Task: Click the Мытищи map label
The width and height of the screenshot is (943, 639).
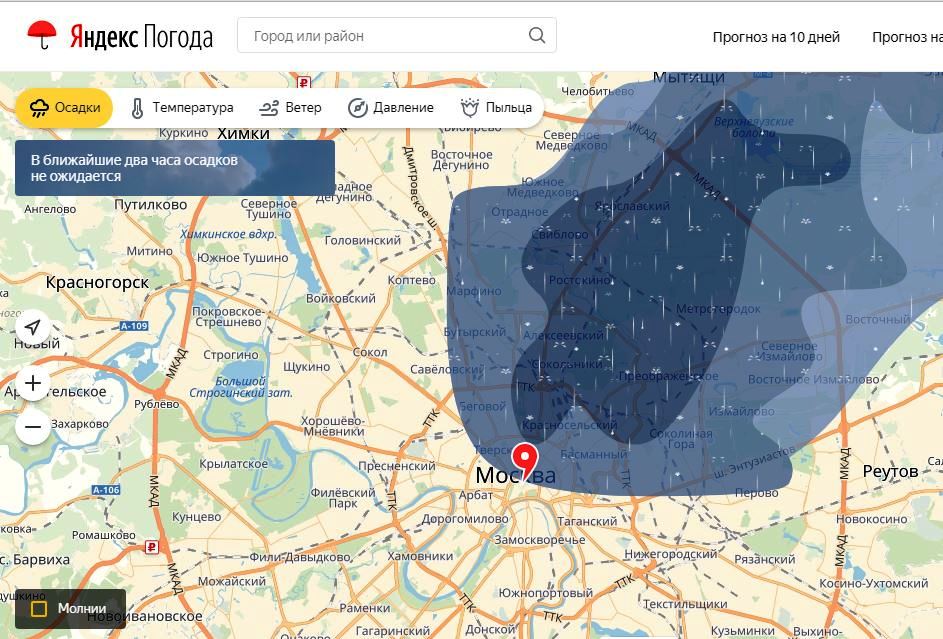Action: 689,78
